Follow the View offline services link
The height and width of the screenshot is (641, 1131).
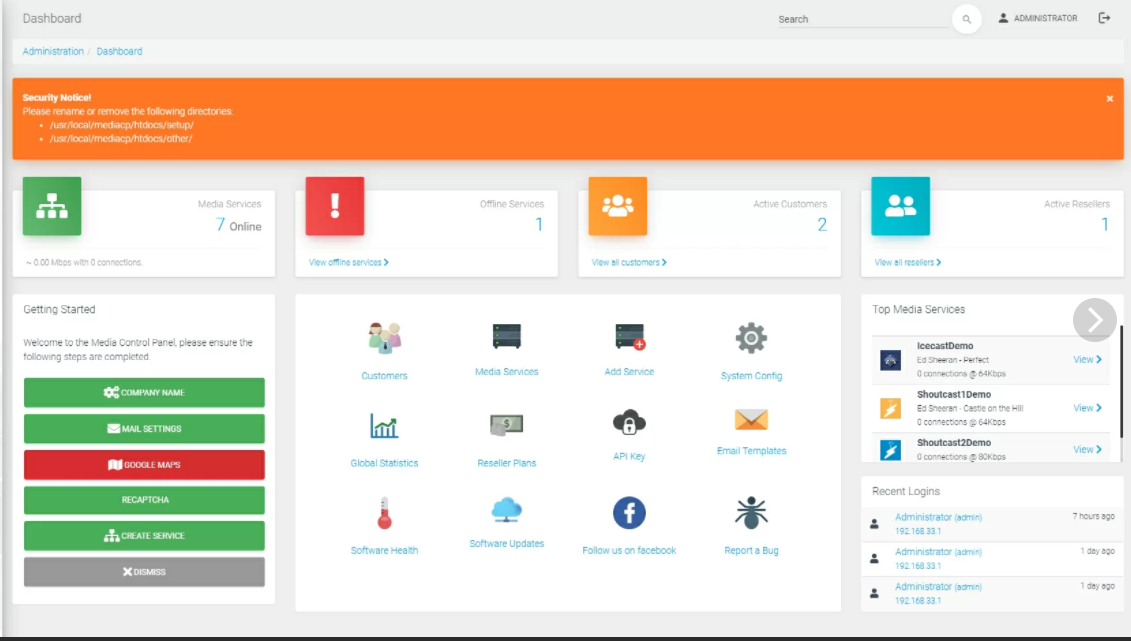click(x=348, y=263)
